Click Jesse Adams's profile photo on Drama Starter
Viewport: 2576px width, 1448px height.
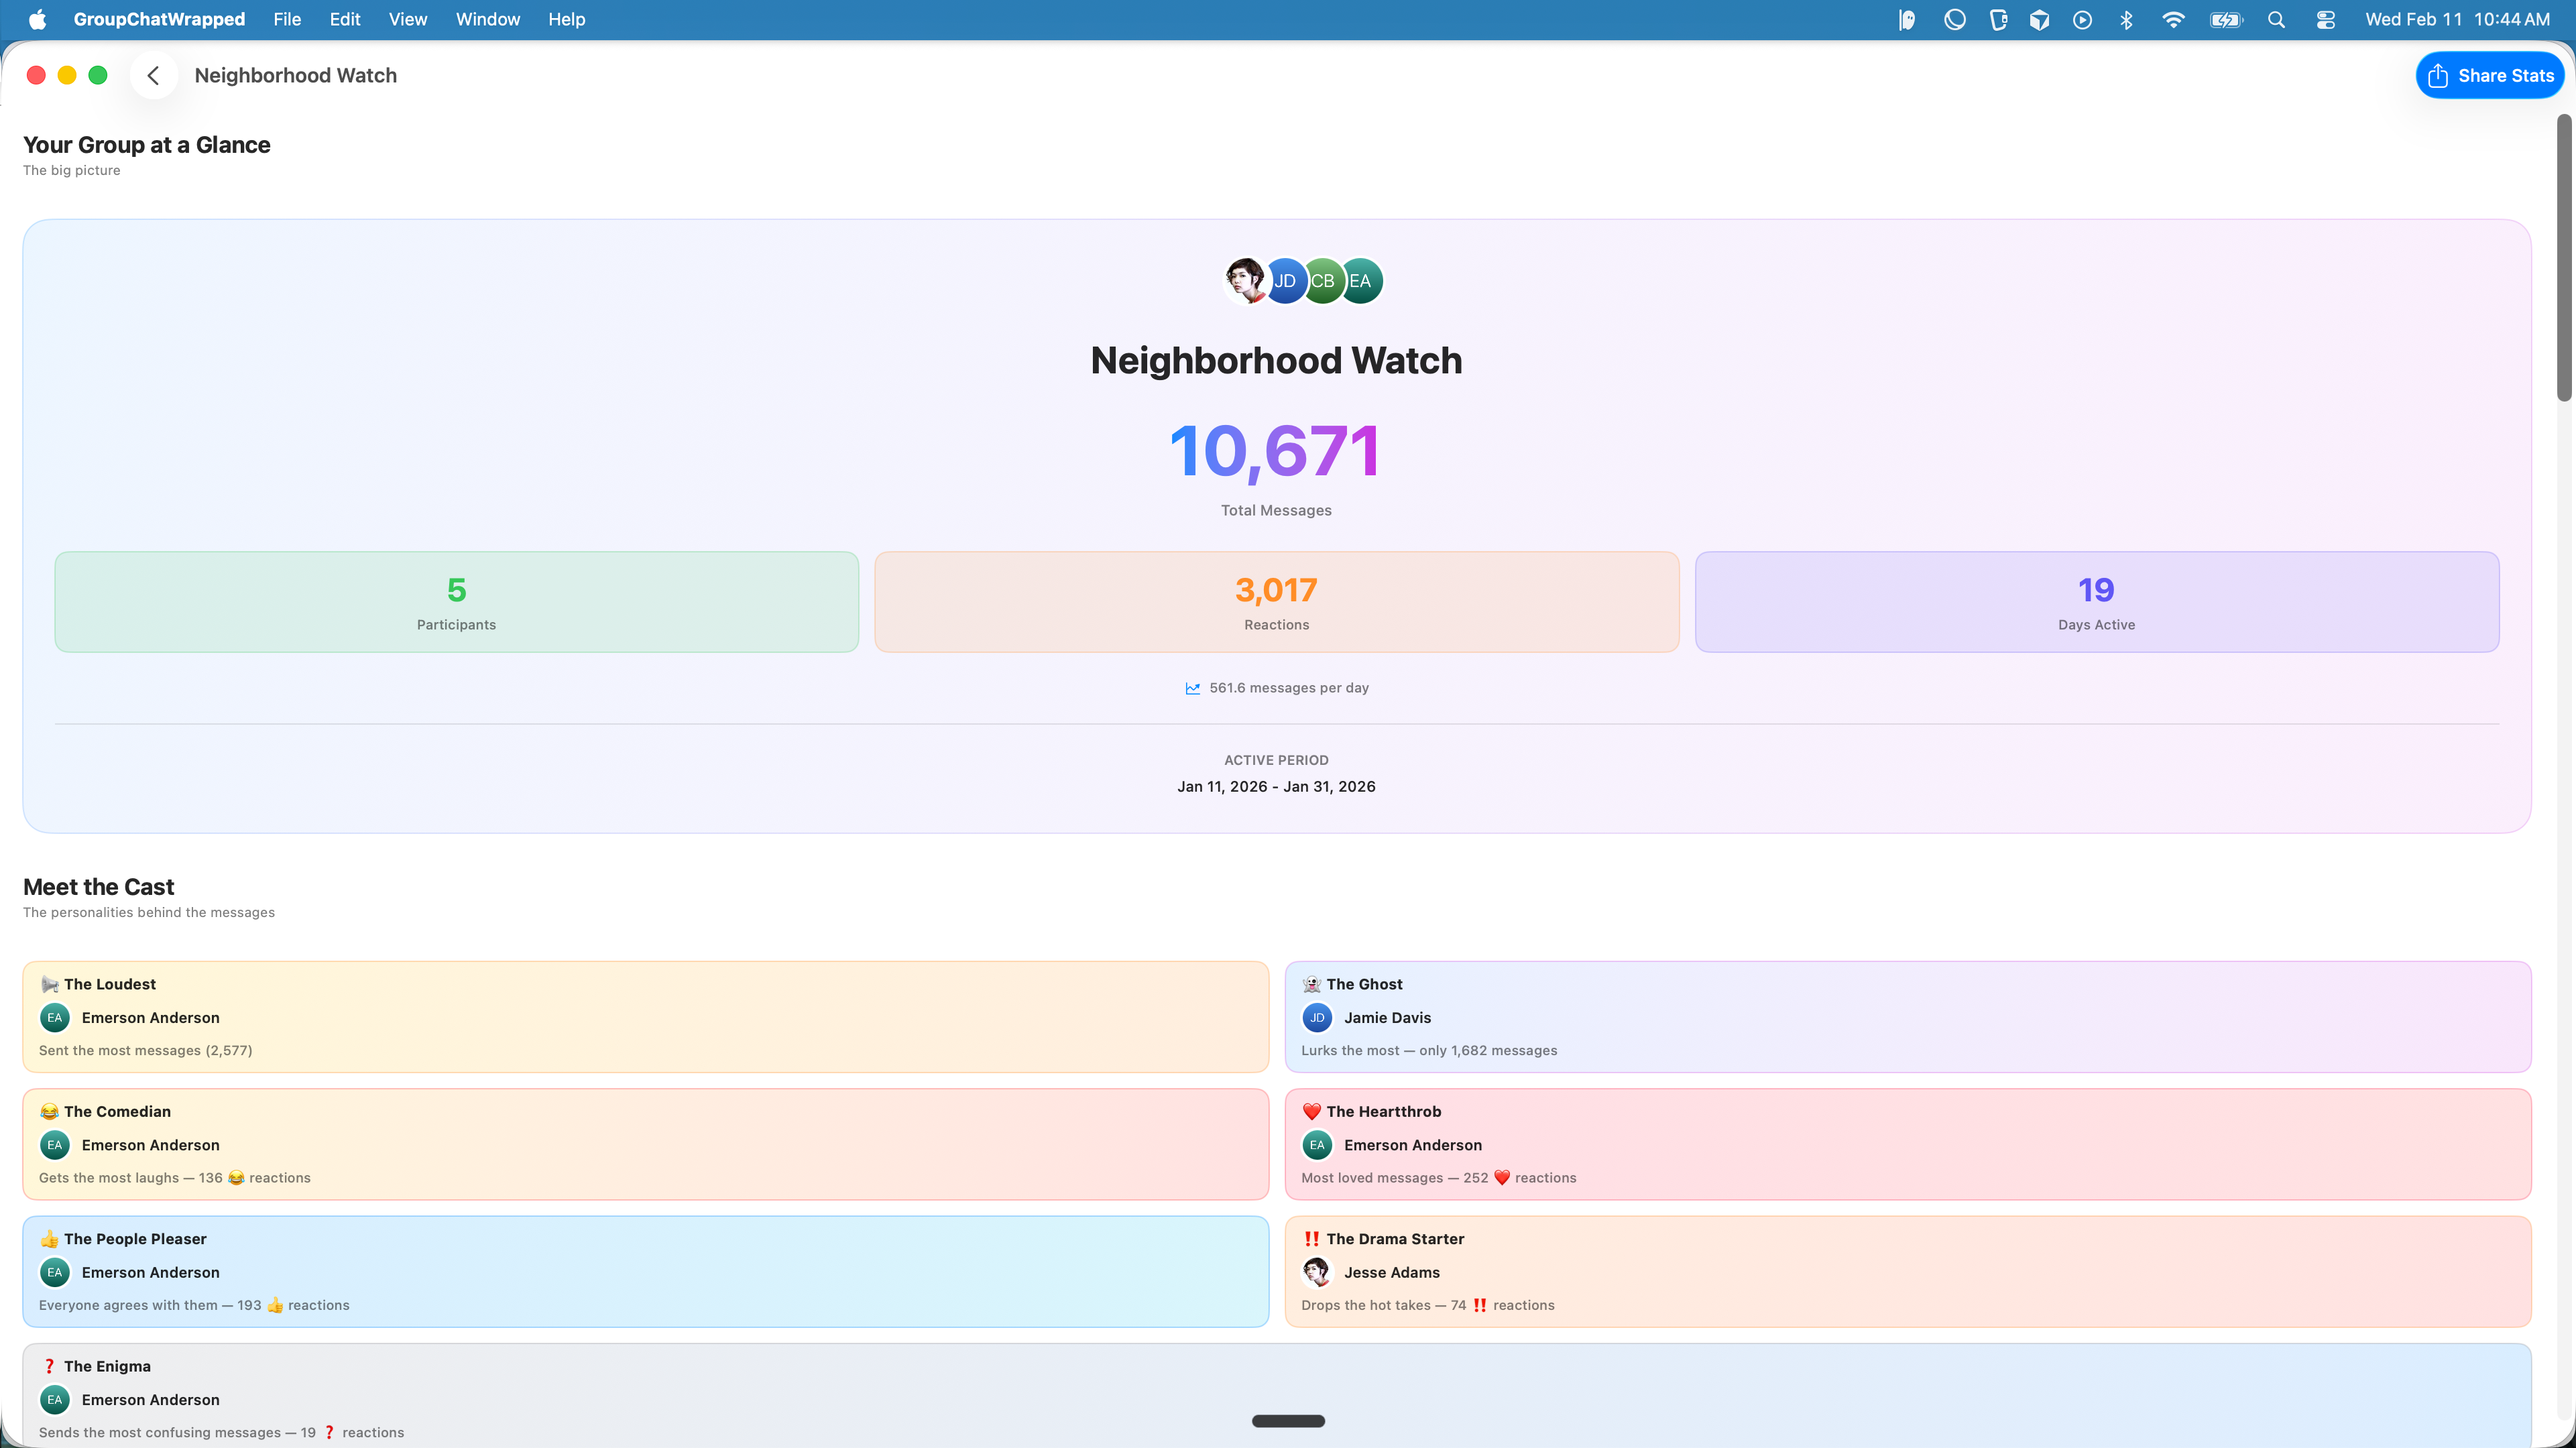tap(1317, 1272)
